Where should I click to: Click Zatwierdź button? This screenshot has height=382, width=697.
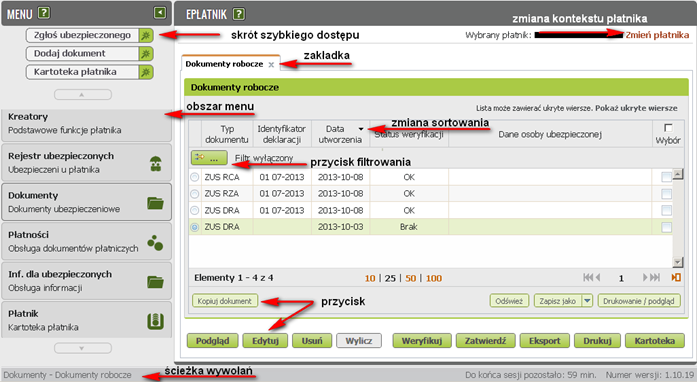point(485,341)
